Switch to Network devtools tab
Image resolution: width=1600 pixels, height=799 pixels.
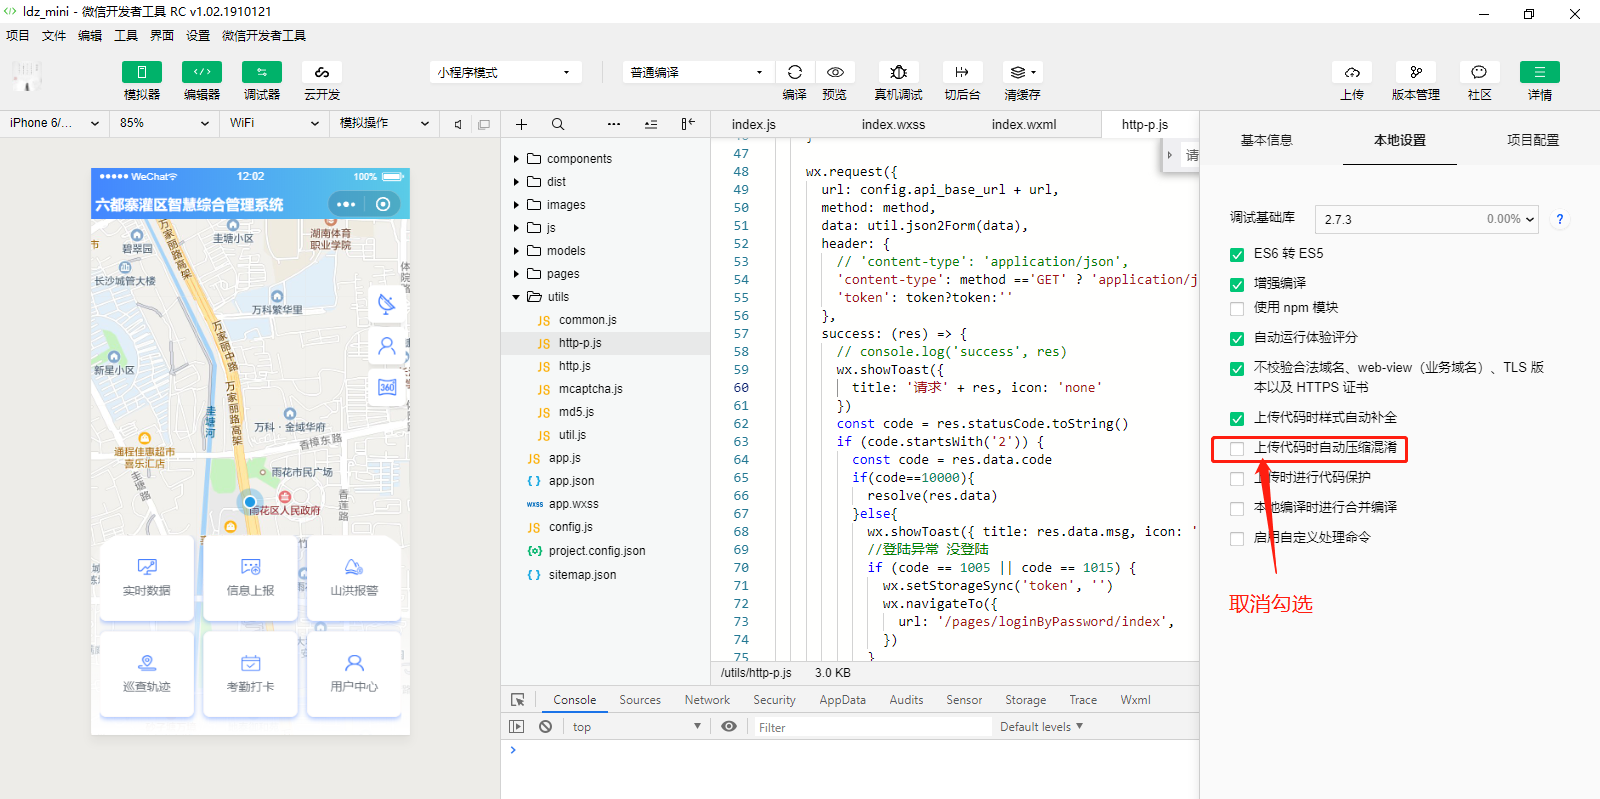pos(707,700)
